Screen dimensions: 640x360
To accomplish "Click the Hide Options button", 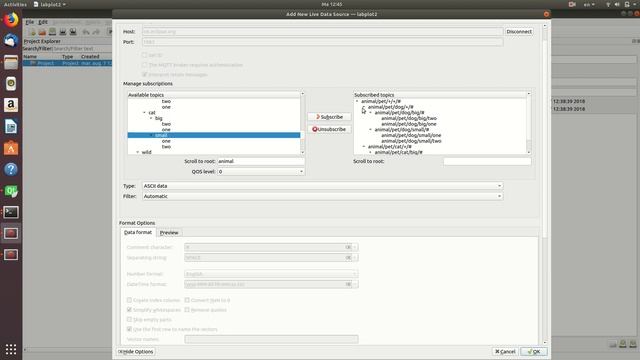I will pyautogui.click(x=136, y=351).
